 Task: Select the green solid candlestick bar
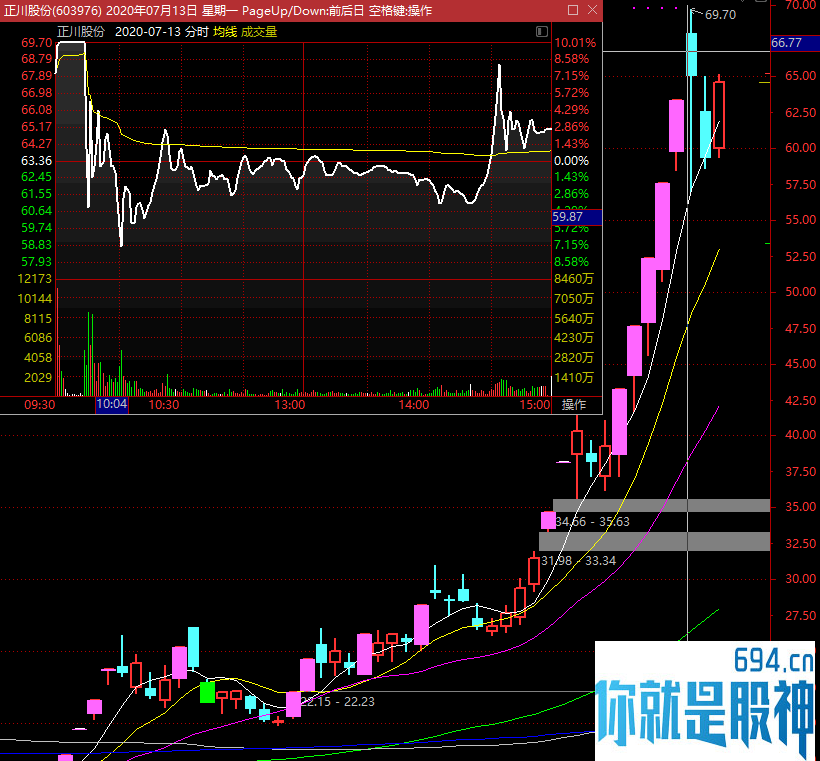208,692
